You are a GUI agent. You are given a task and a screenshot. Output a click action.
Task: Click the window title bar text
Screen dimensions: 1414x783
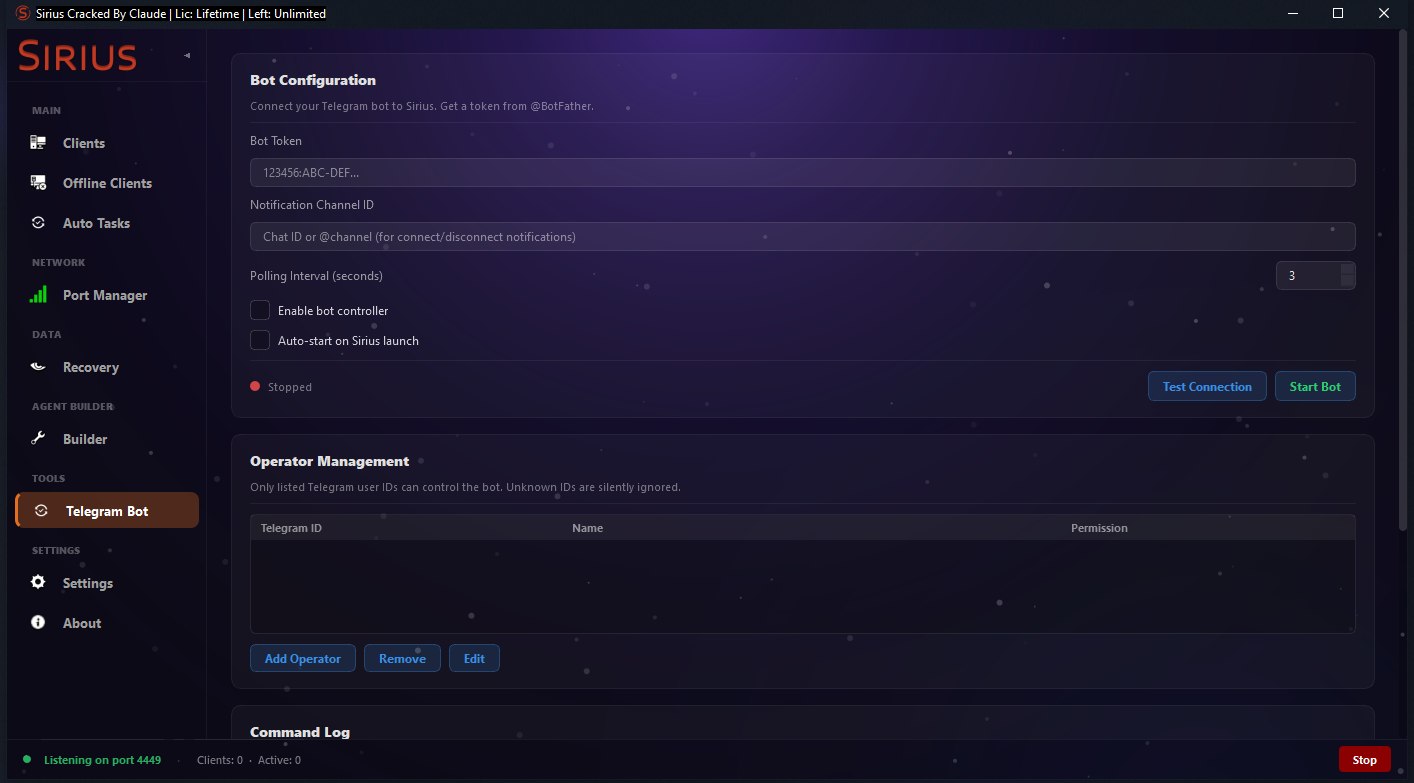181,13
